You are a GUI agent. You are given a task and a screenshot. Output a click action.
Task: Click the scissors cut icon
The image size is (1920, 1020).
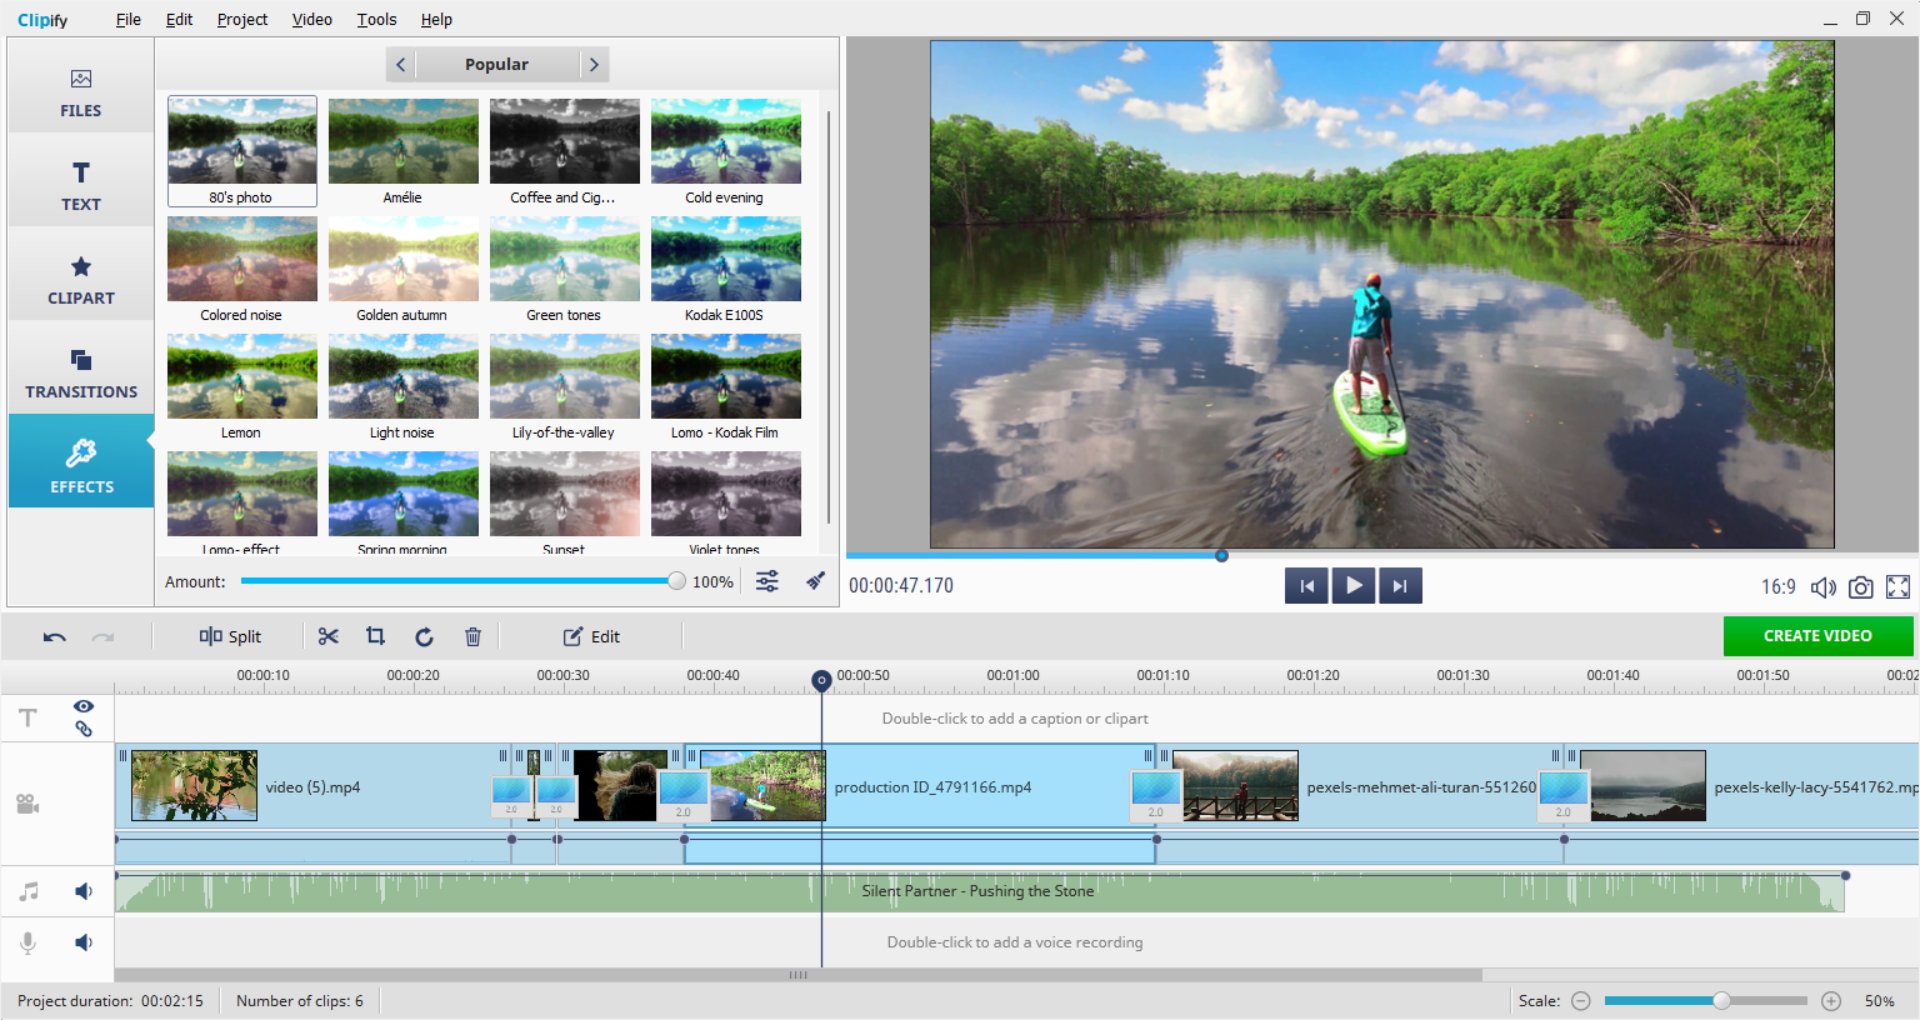point(328,636)
